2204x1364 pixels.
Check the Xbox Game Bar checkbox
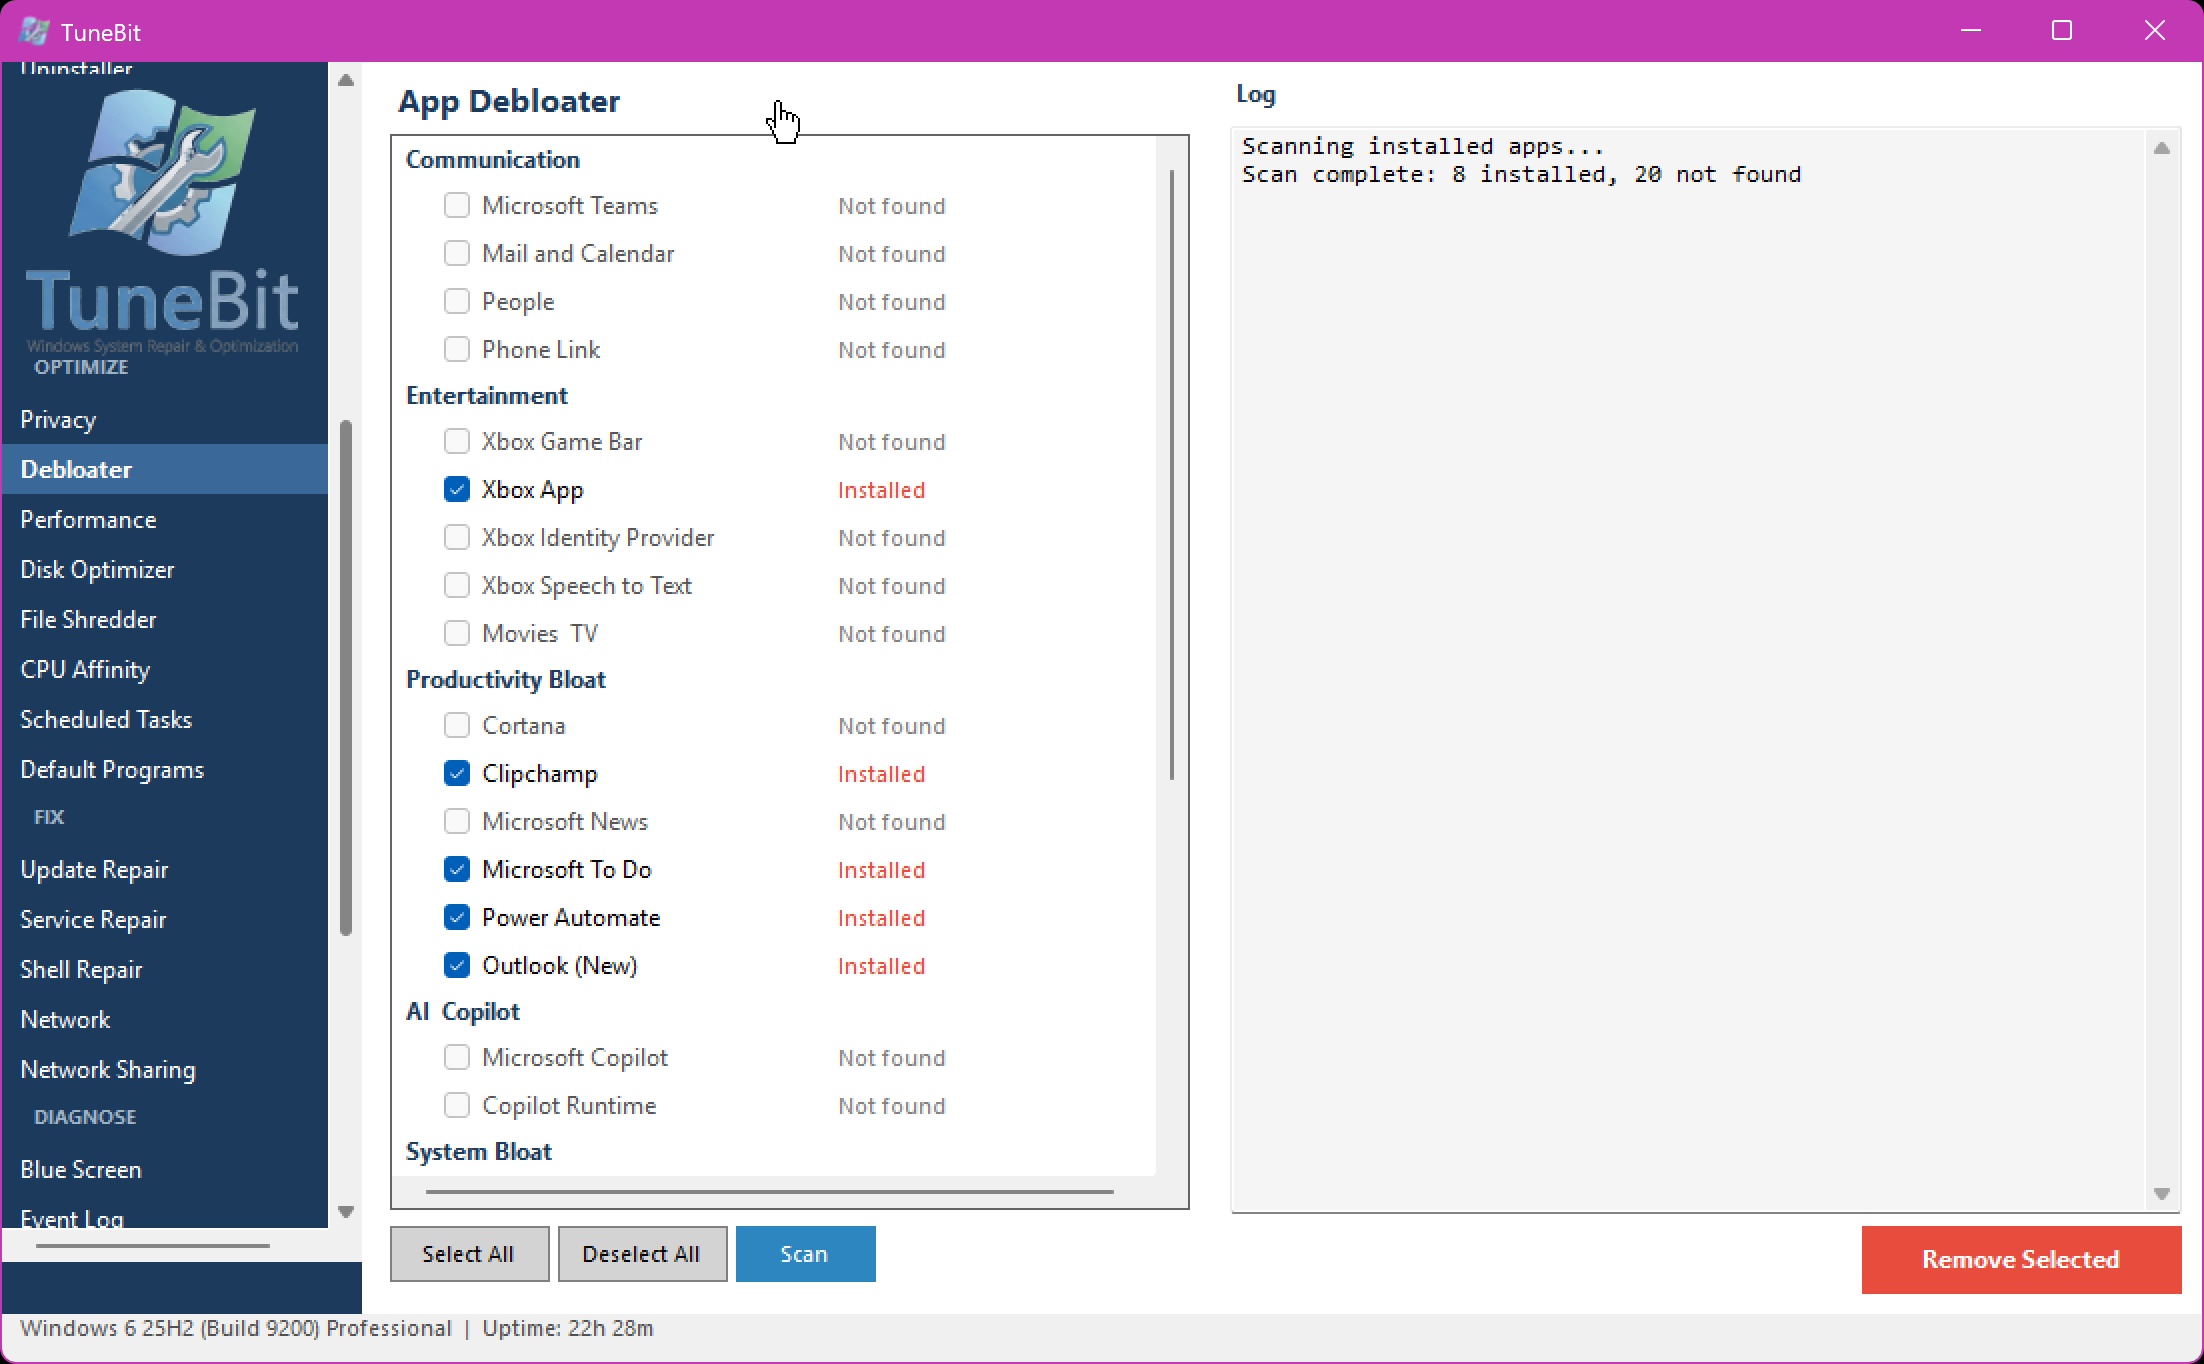[457, 441]
